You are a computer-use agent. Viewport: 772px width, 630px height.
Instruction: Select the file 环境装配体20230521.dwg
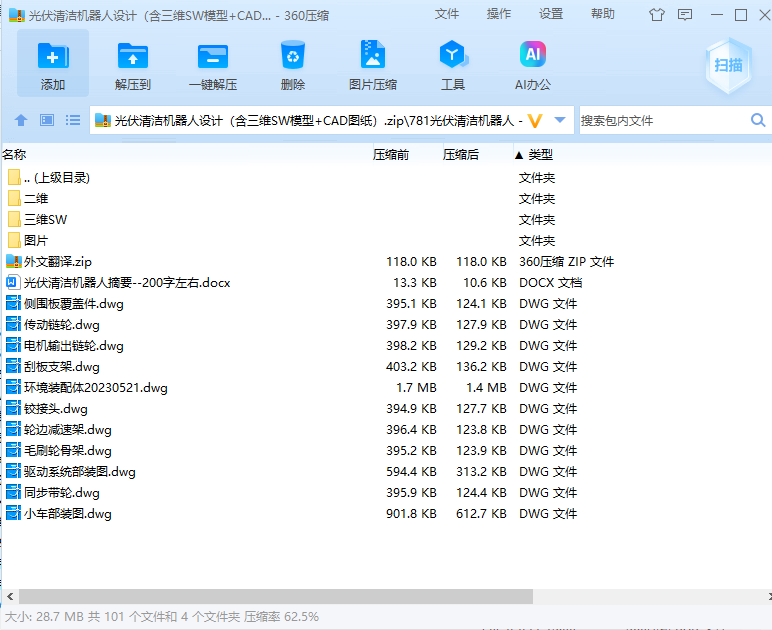coord(96,388)
